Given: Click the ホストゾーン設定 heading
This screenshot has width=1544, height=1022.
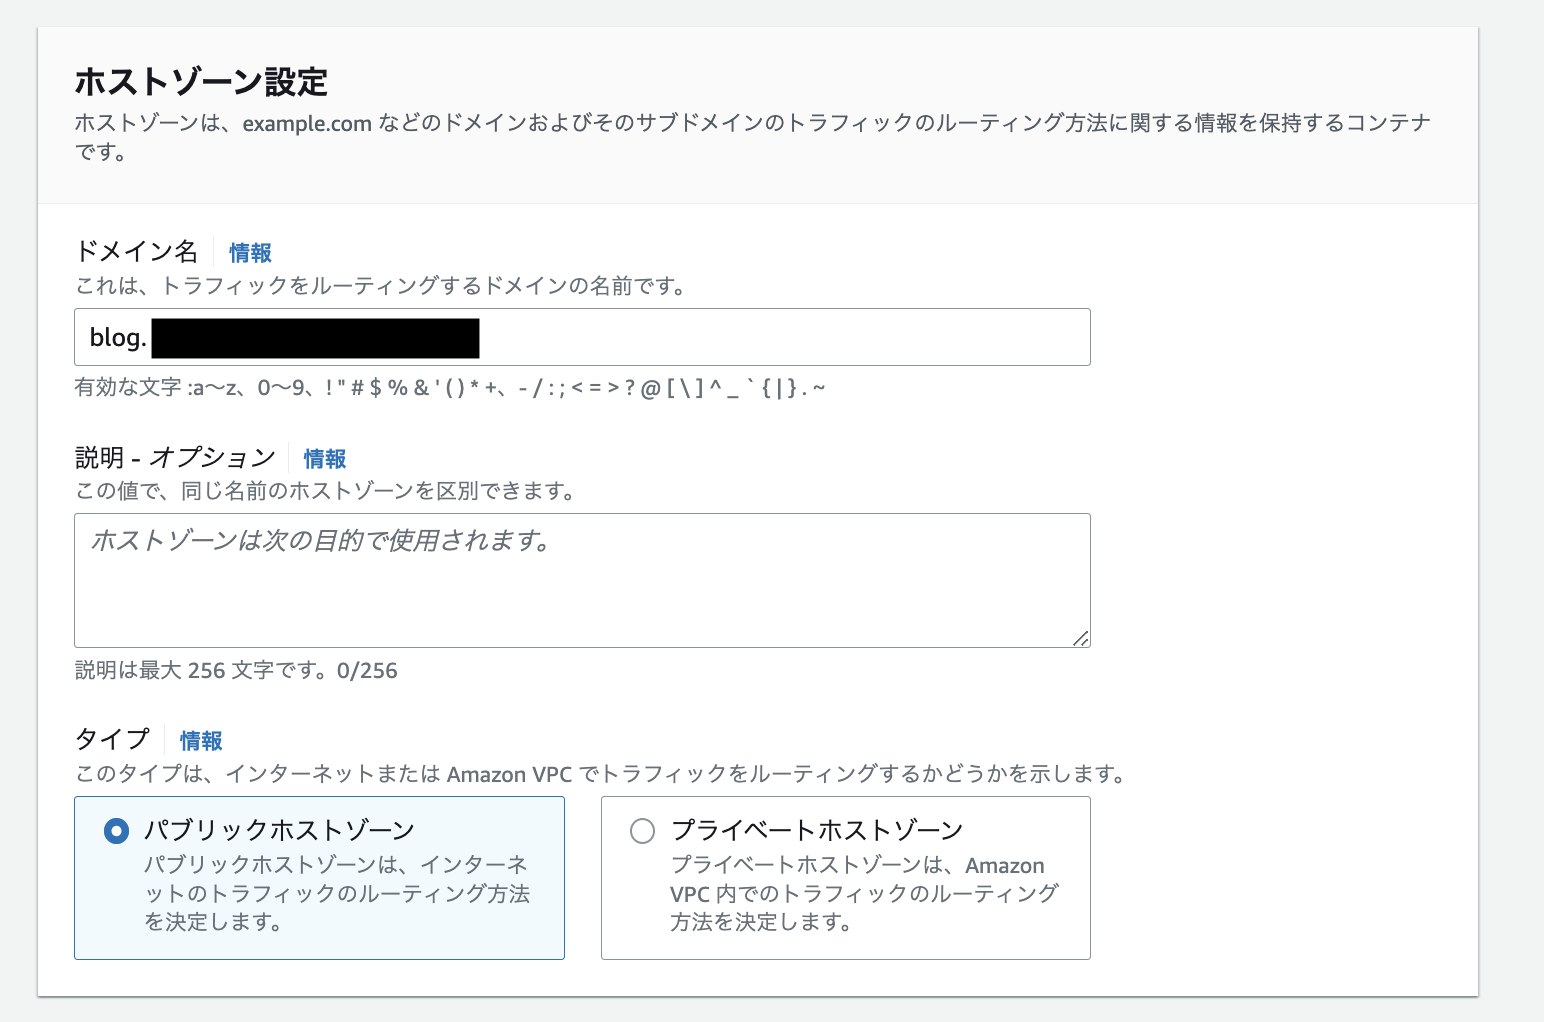Looking at the screenshot, I should pyautogui.click(x=201, y=81).
